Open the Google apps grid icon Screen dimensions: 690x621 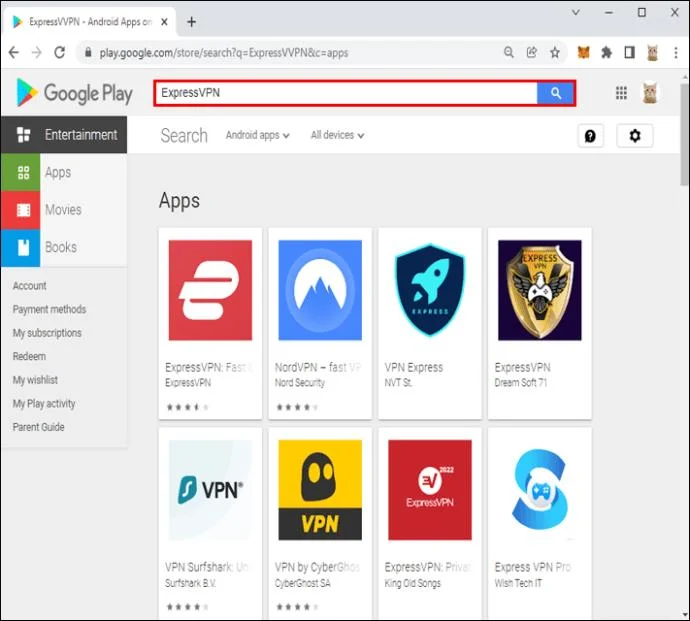click(621, 93)
